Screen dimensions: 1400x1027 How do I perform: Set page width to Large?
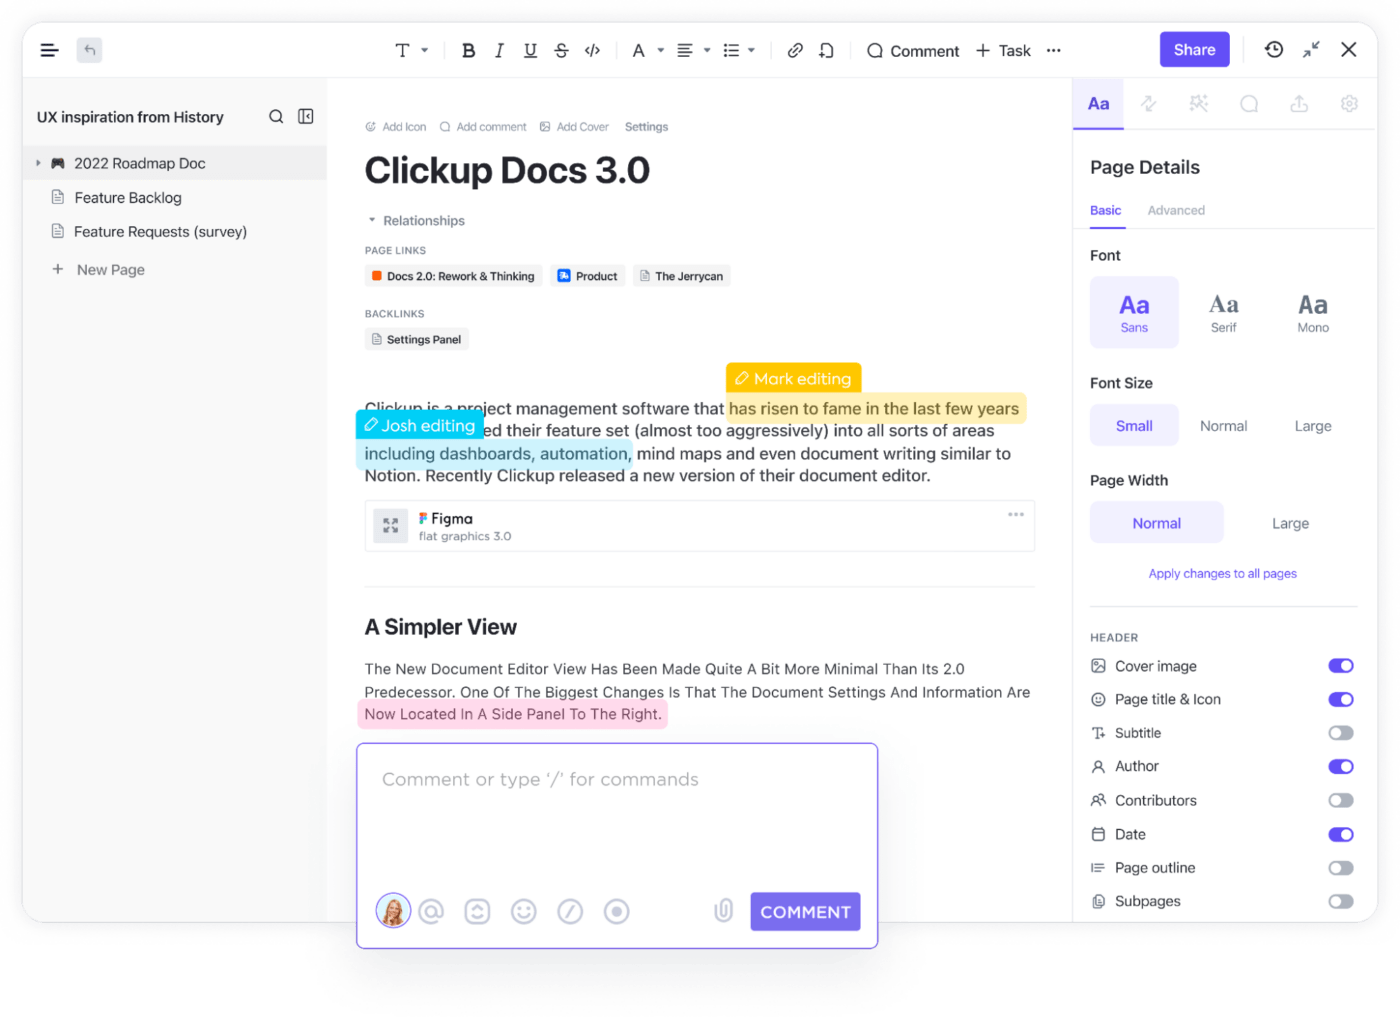1290,523
